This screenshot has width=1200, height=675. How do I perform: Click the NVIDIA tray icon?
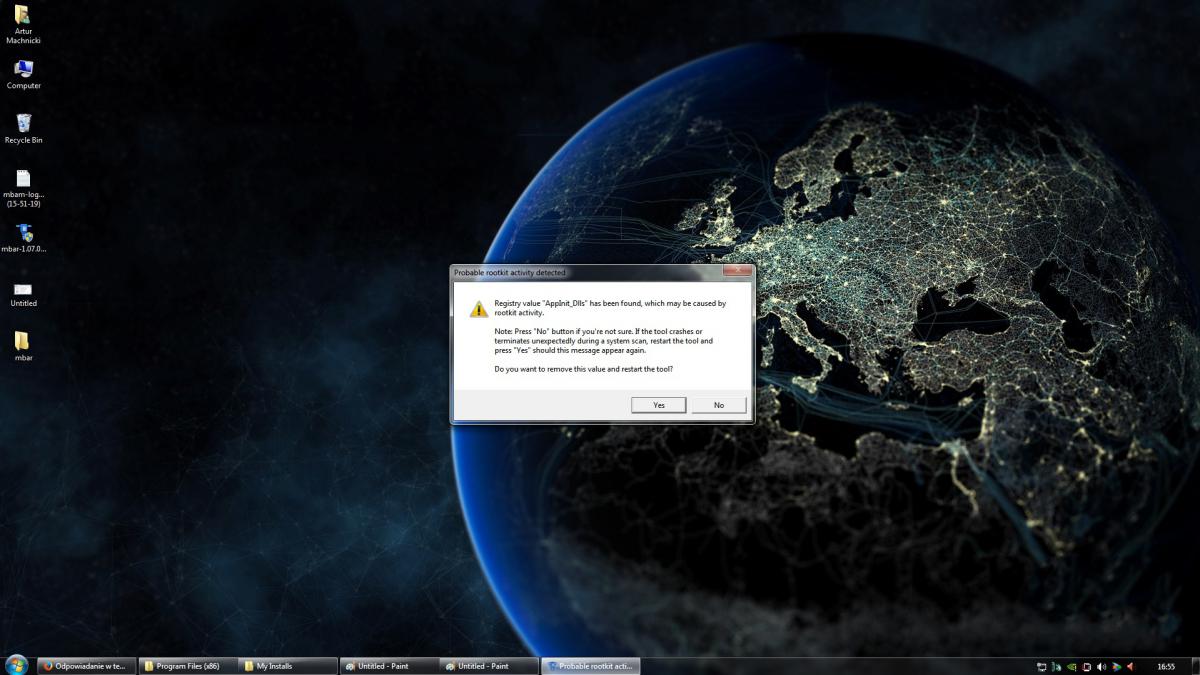(1071, 667)
